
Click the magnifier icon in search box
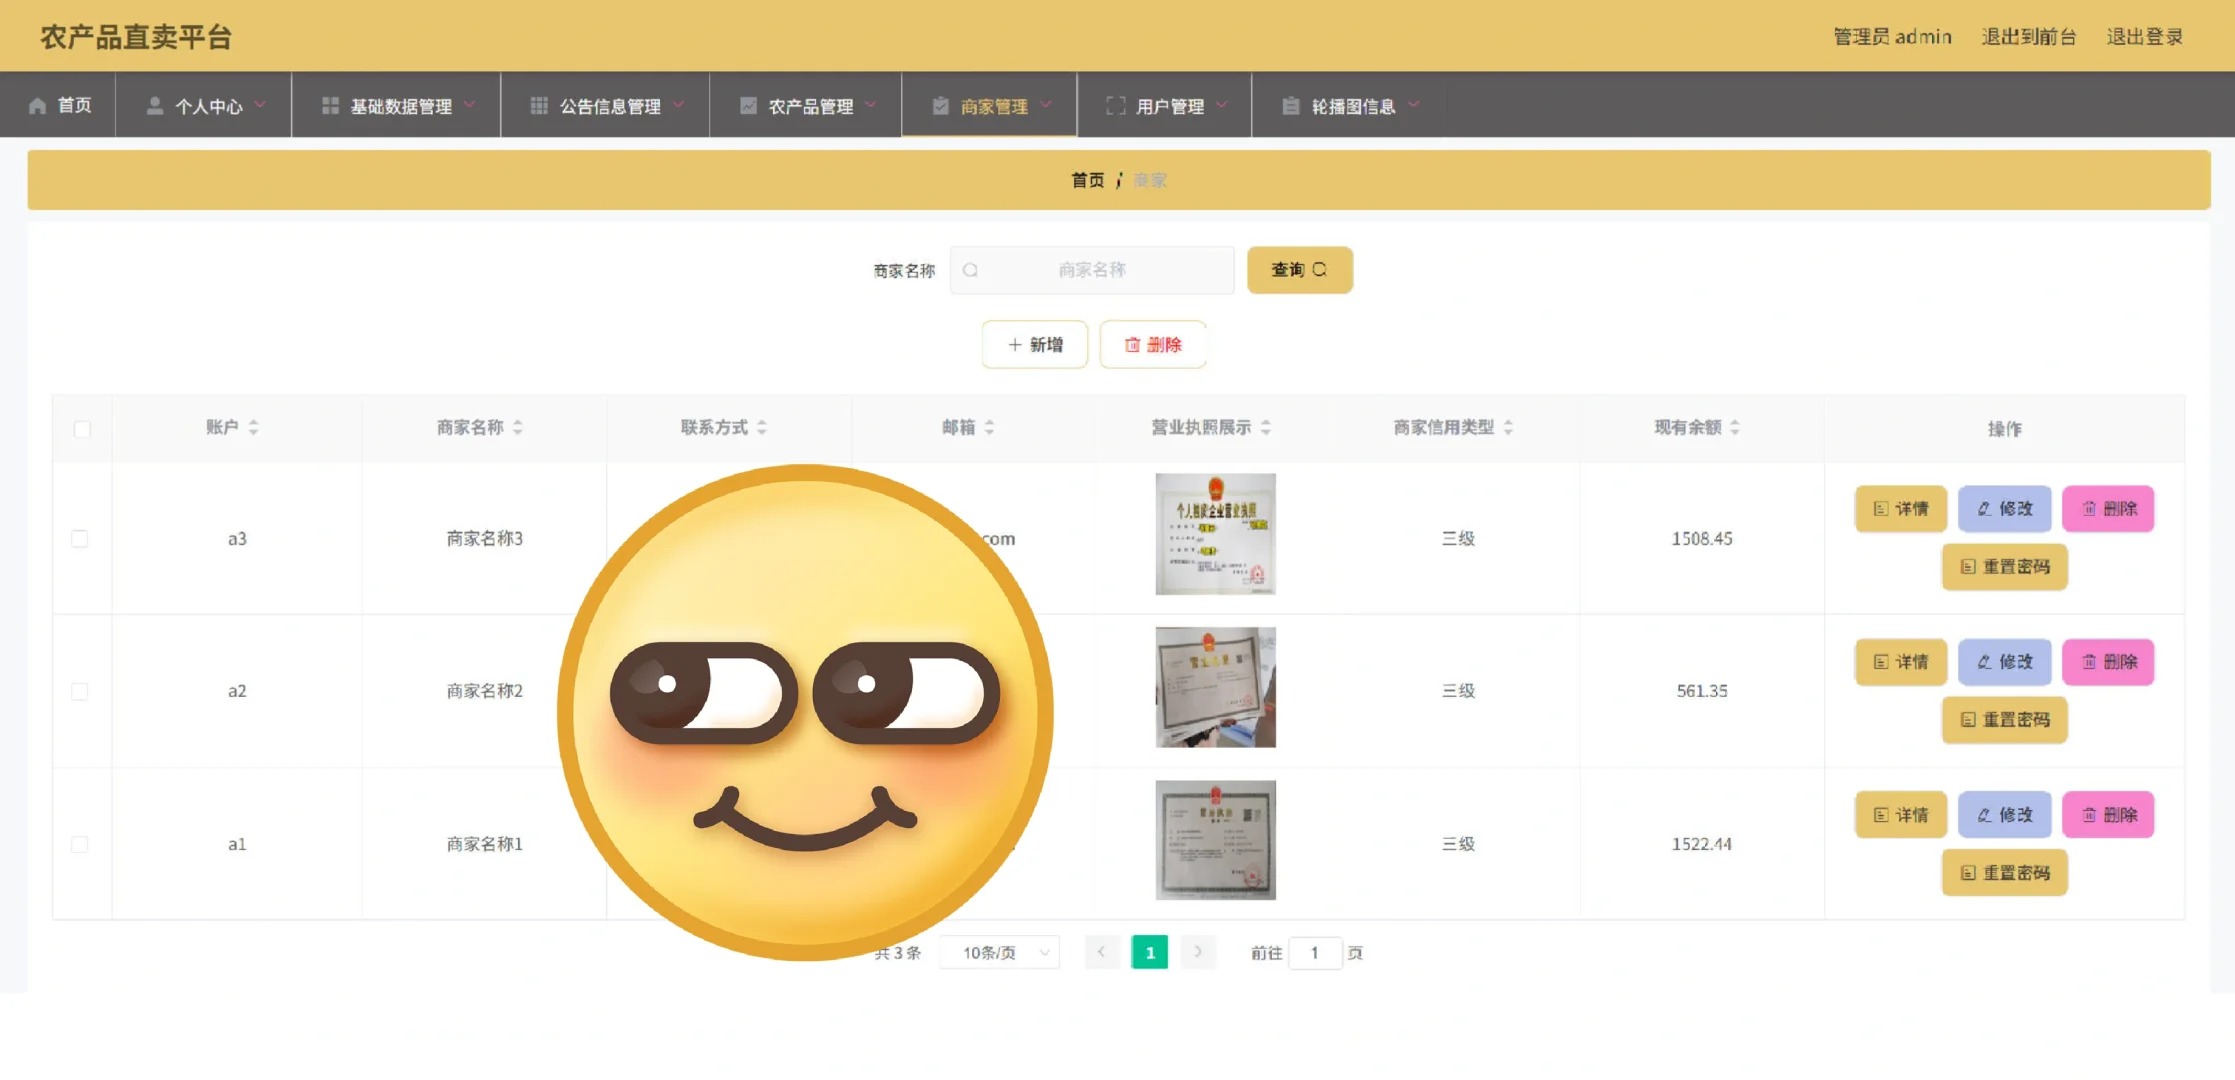(x=970, y=270)
